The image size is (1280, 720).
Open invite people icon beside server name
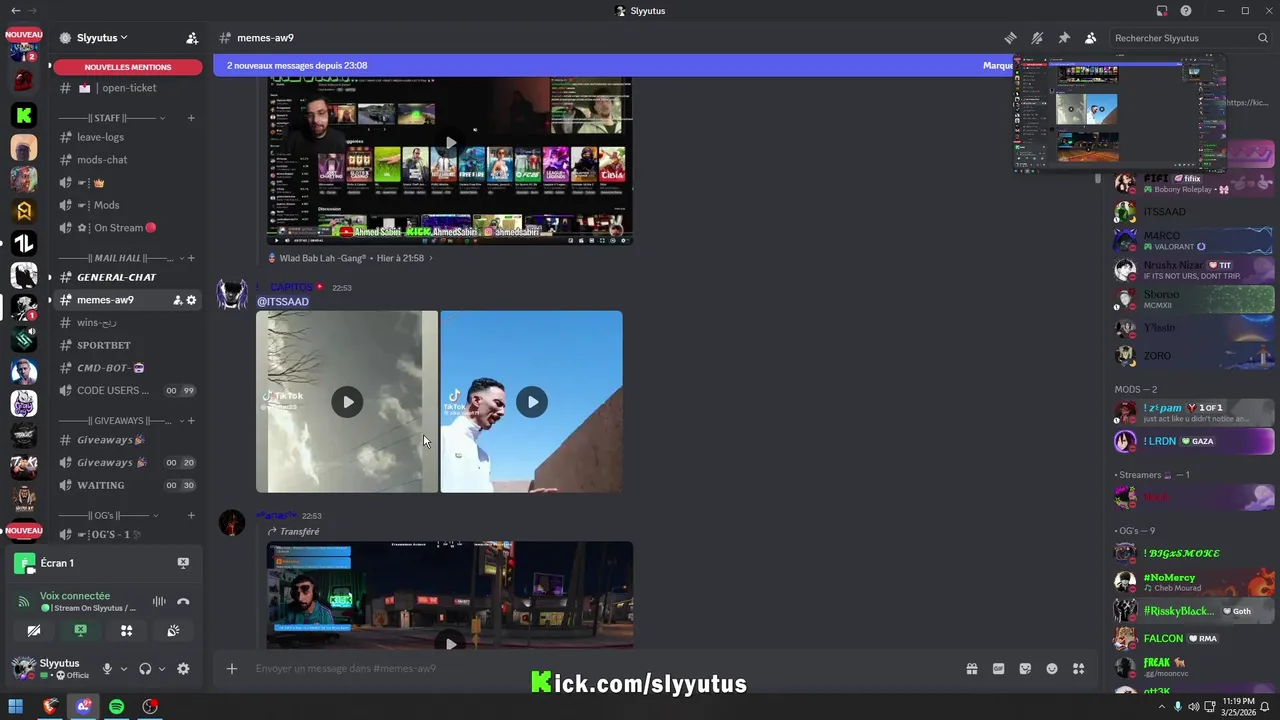[x=192, y=38]
